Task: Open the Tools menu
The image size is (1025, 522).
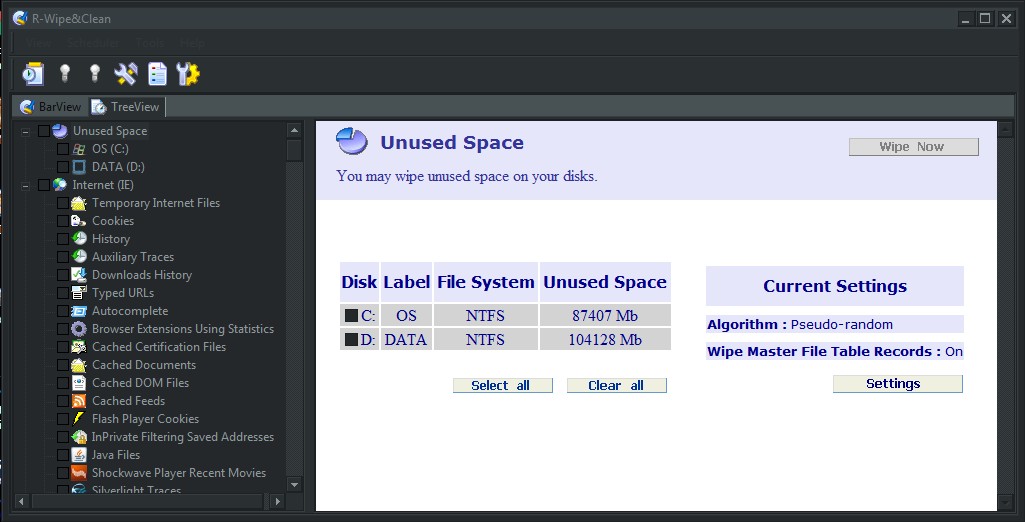Action: pos(150,43)
